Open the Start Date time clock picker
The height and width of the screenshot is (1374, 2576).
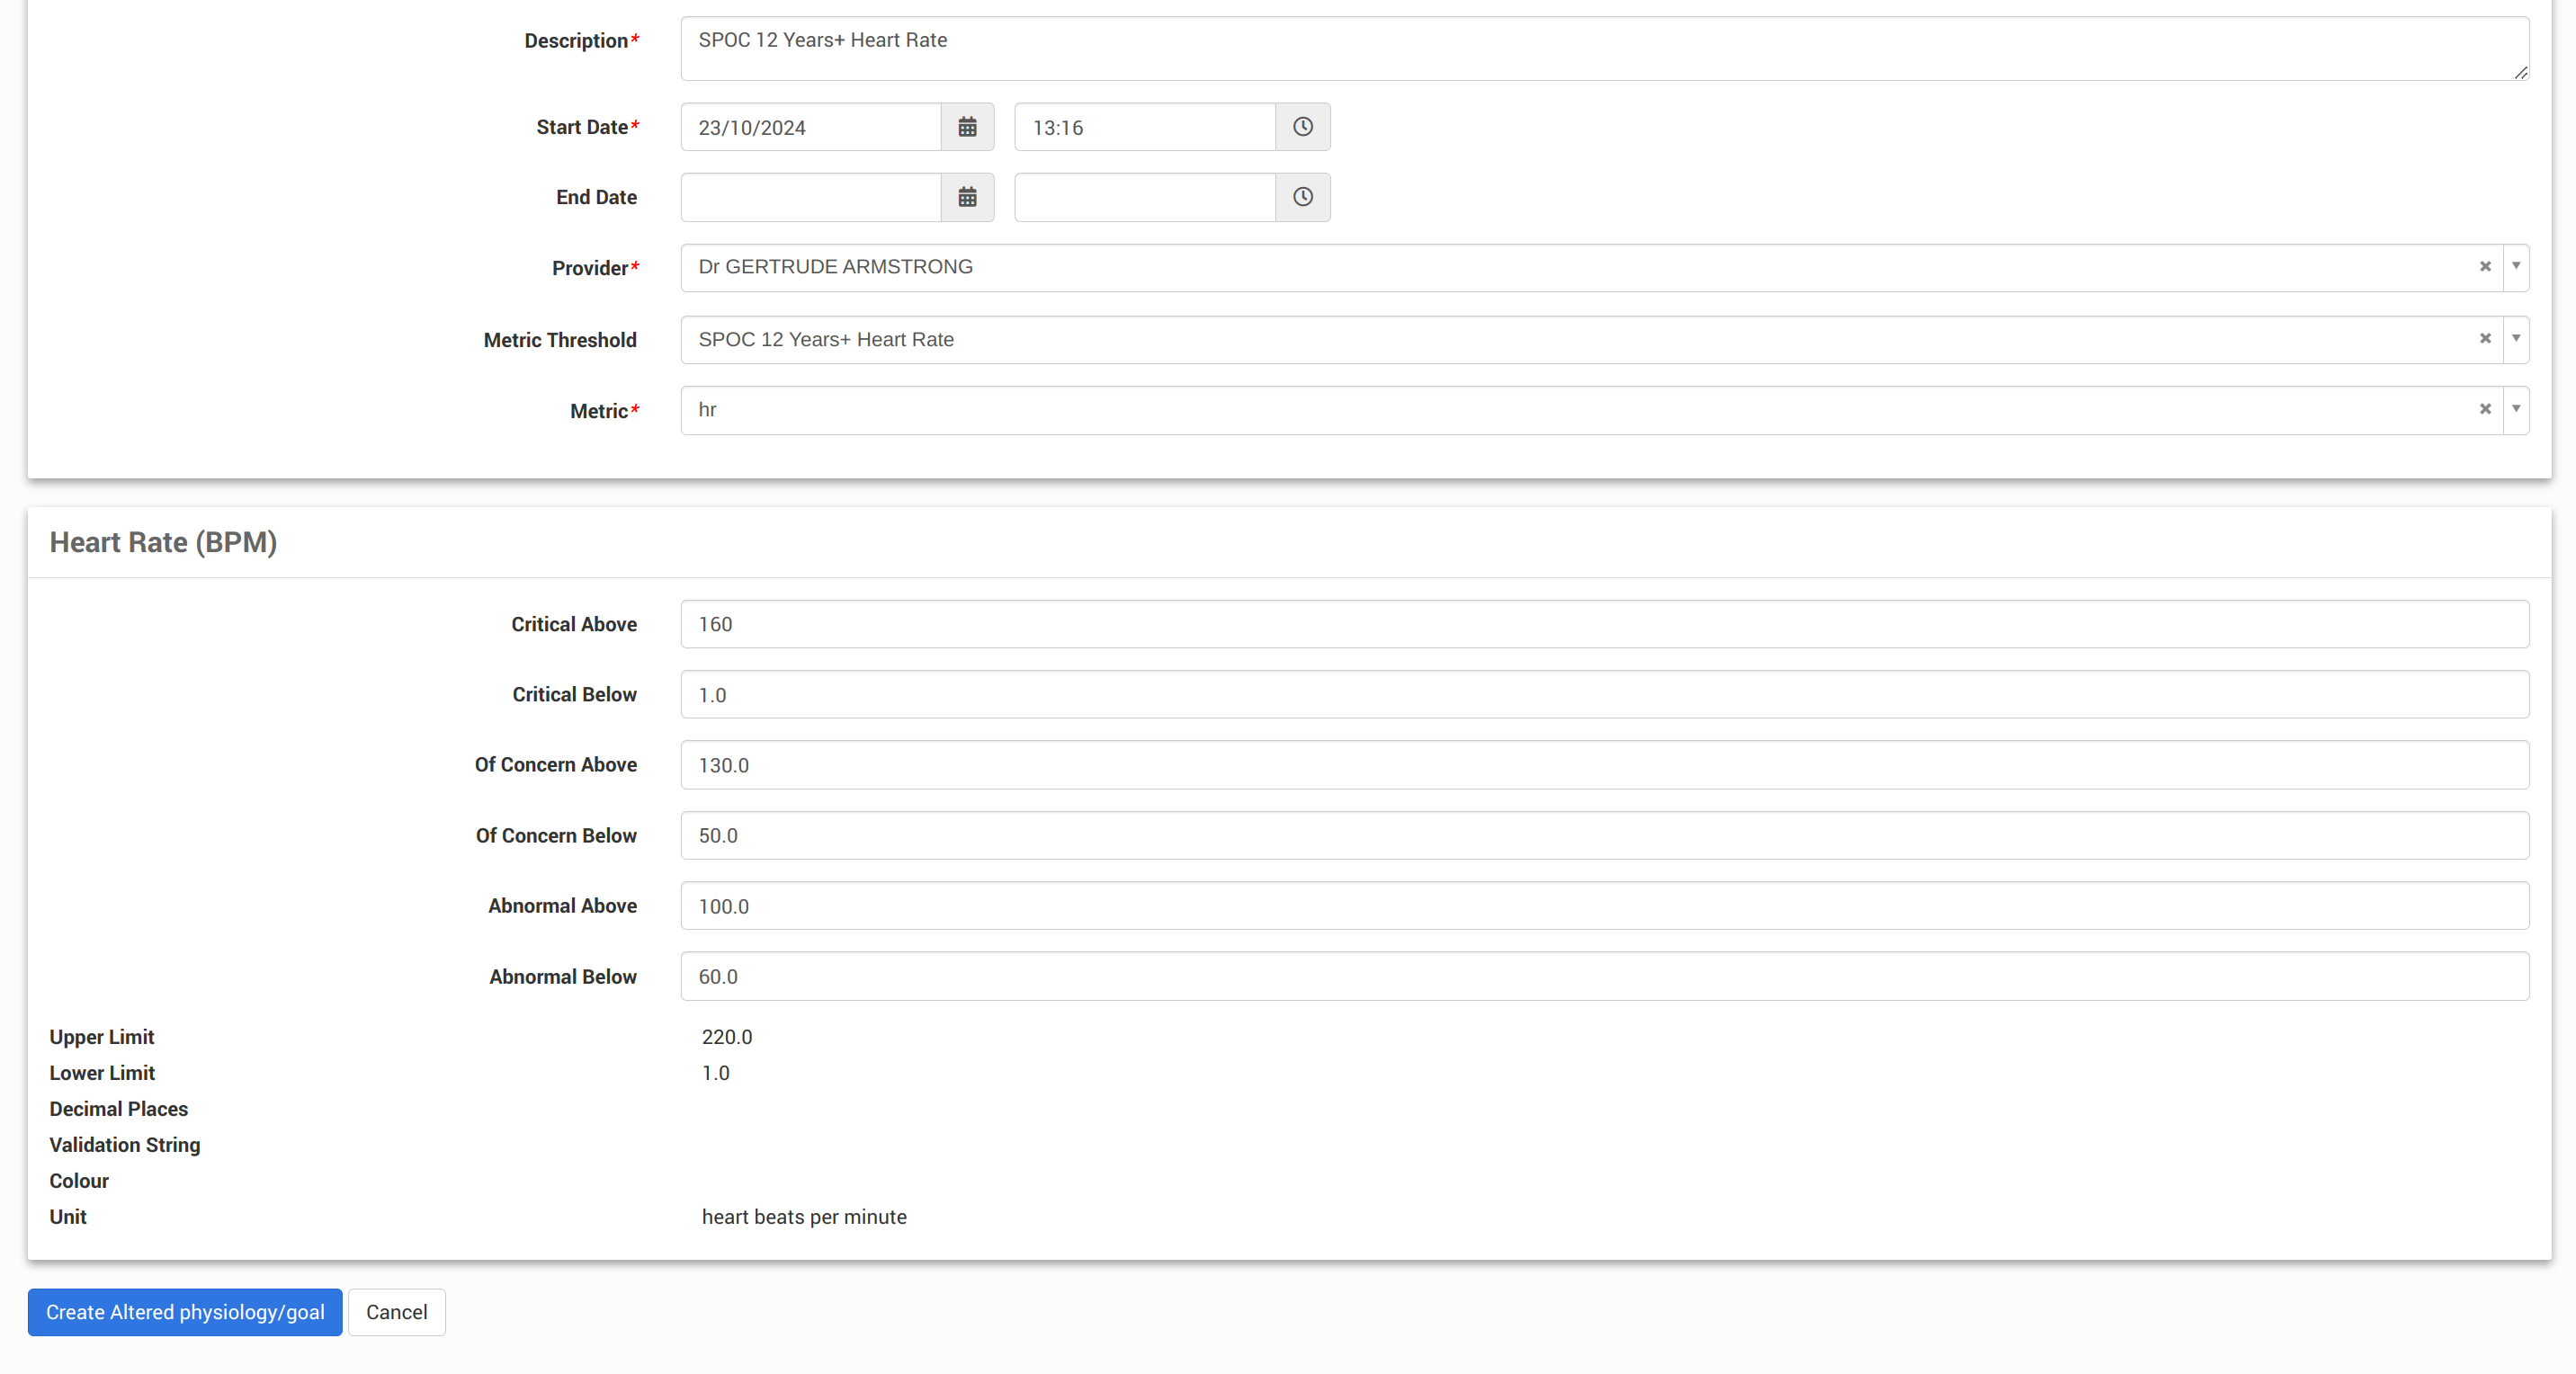coord(1302,127)
